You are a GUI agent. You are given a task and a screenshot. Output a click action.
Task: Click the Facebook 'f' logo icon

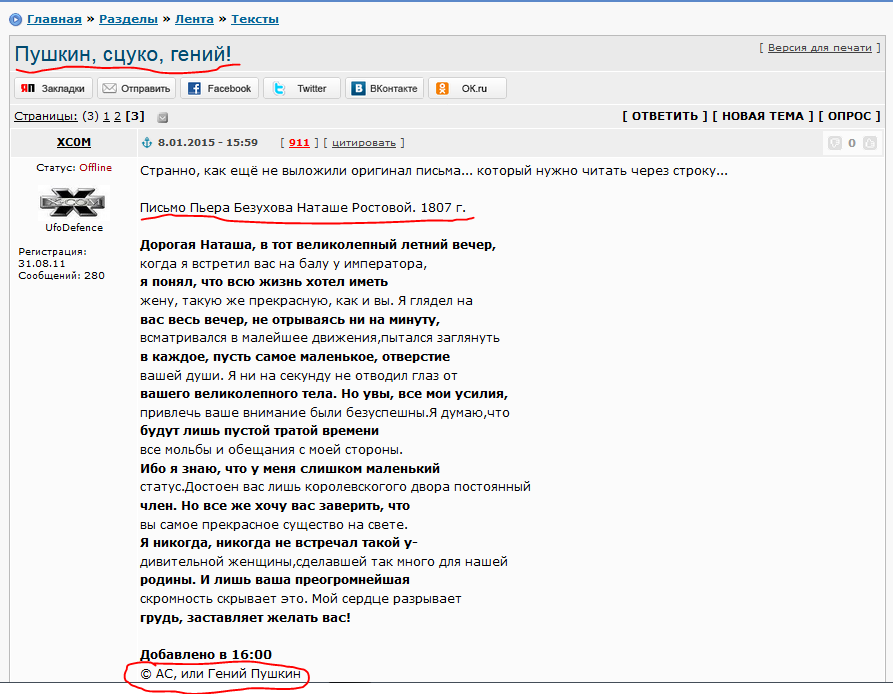coord(194,88)
